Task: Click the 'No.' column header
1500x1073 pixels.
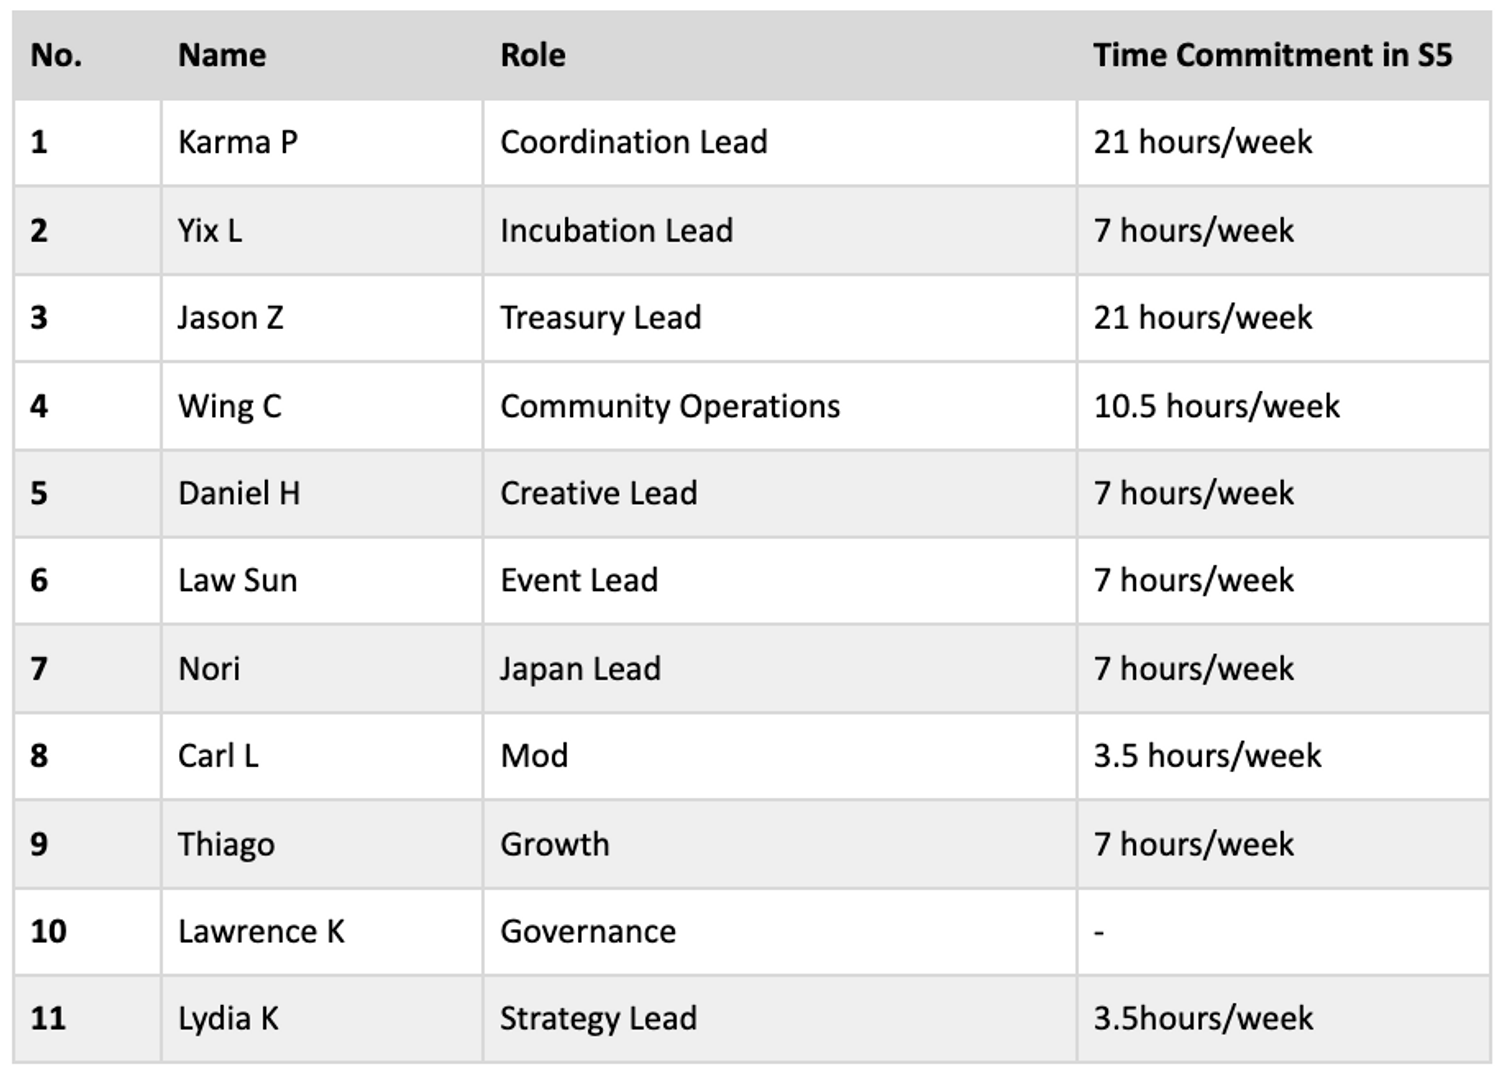Action: (x=56, y=55)
